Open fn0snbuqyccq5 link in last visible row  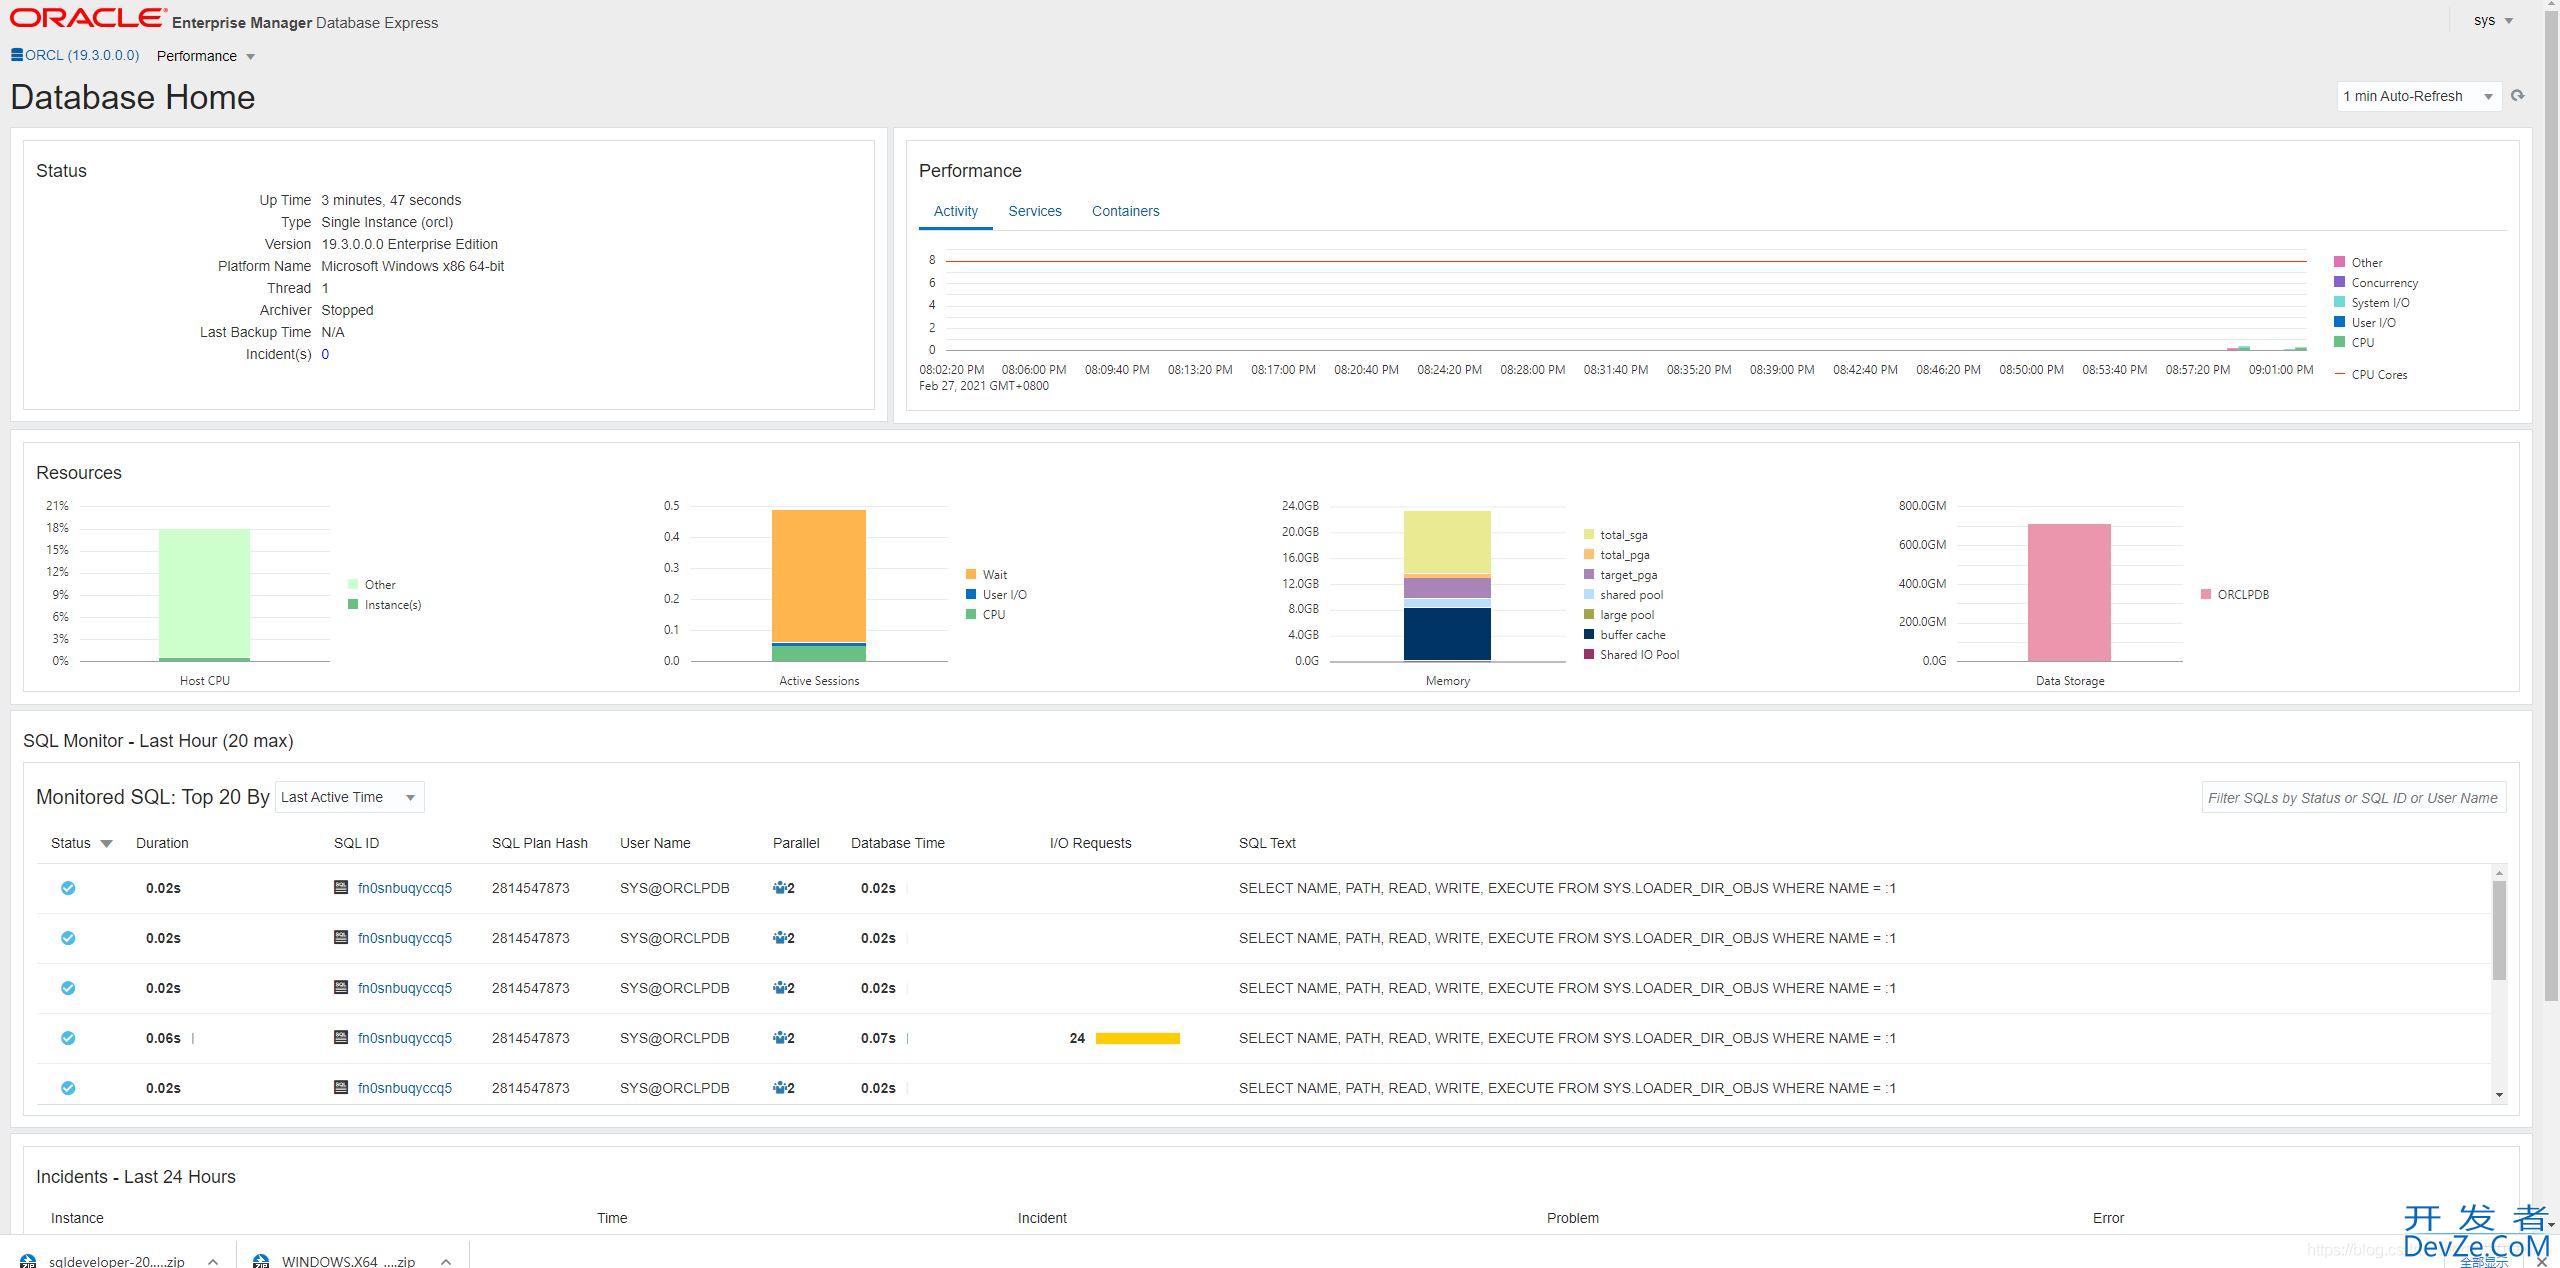405,1088
